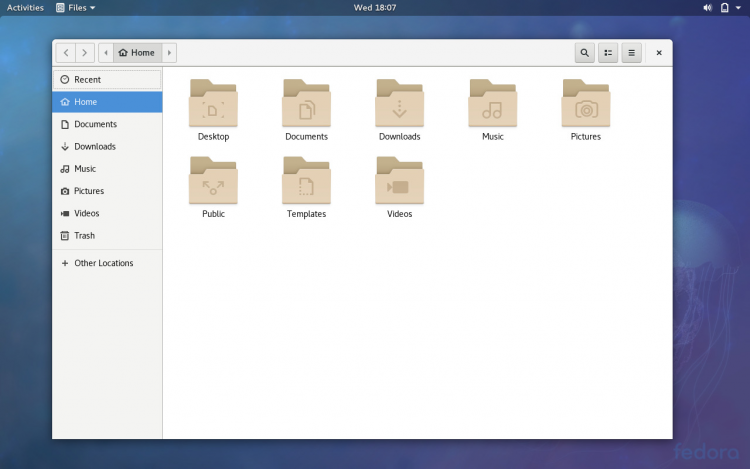The height and width of the screenshot is (469, 750).
Task: Open the Videos folder icon
Action: coord(399,181)
